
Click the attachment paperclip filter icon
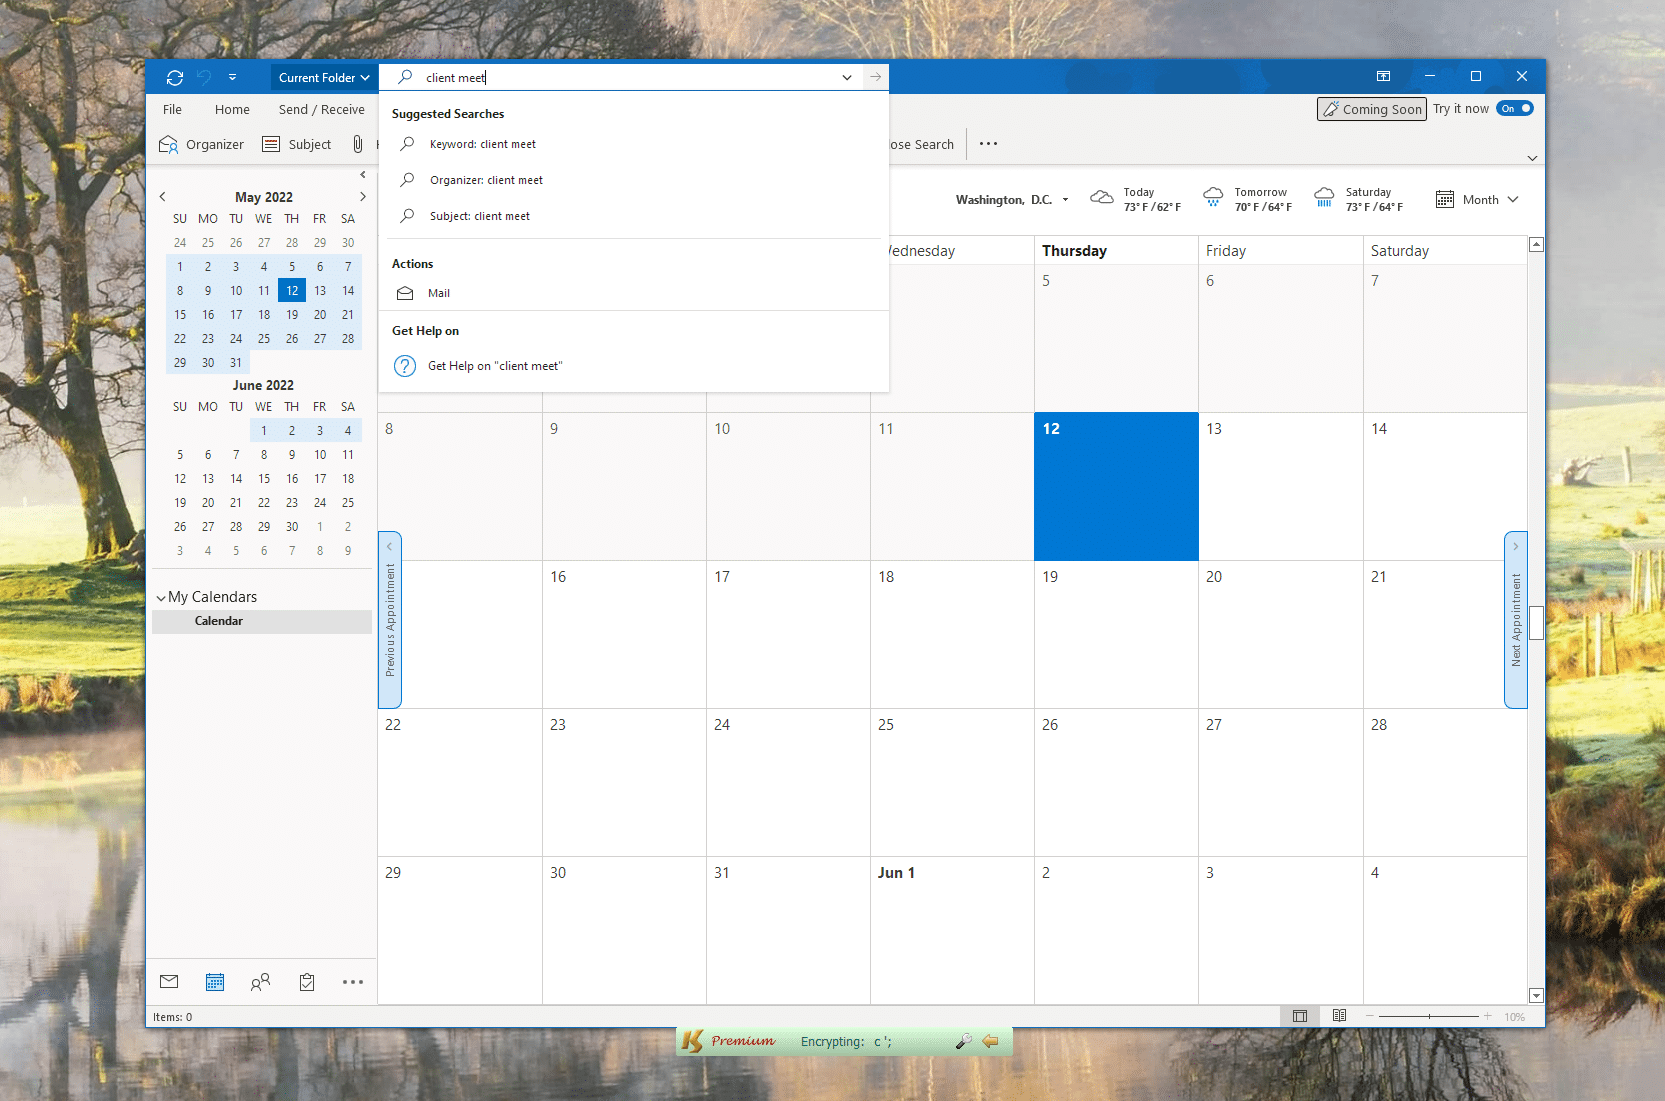coord(357,144)
